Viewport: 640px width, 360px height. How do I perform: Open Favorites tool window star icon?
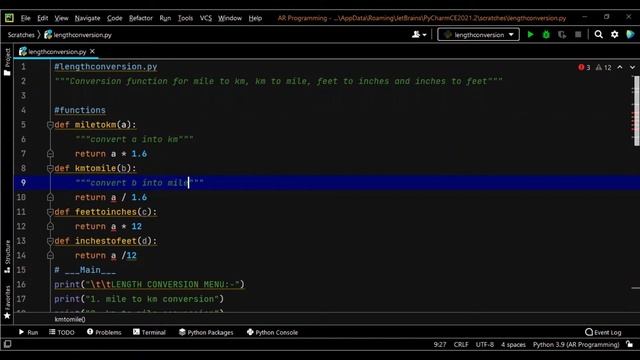[x=7, y=302]
